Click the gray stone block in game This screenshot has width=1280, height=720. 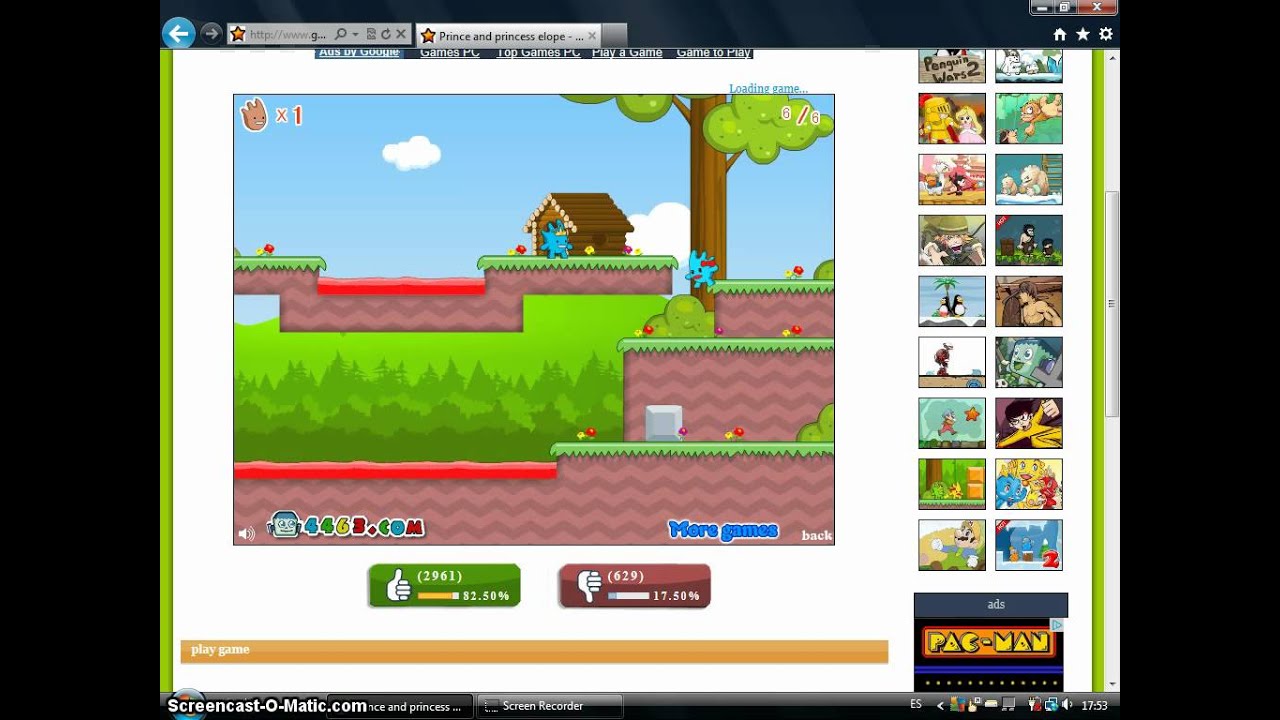pyautogui.click(x=663, y=423)
